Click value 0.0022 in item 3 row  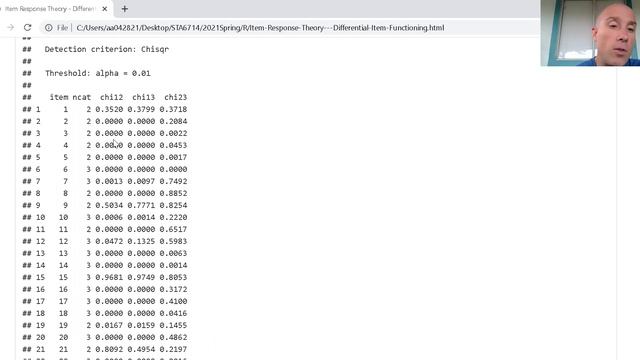173,133
